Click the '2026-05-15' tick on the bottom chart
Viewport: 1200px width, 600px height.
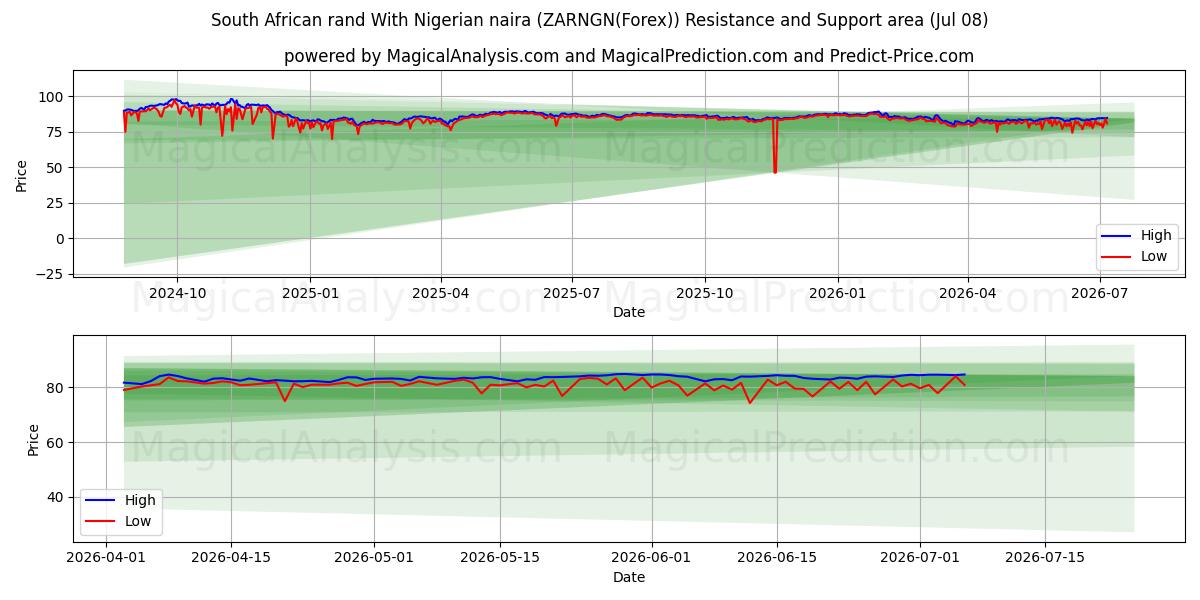pyautogui.click(x=500, y=557)
